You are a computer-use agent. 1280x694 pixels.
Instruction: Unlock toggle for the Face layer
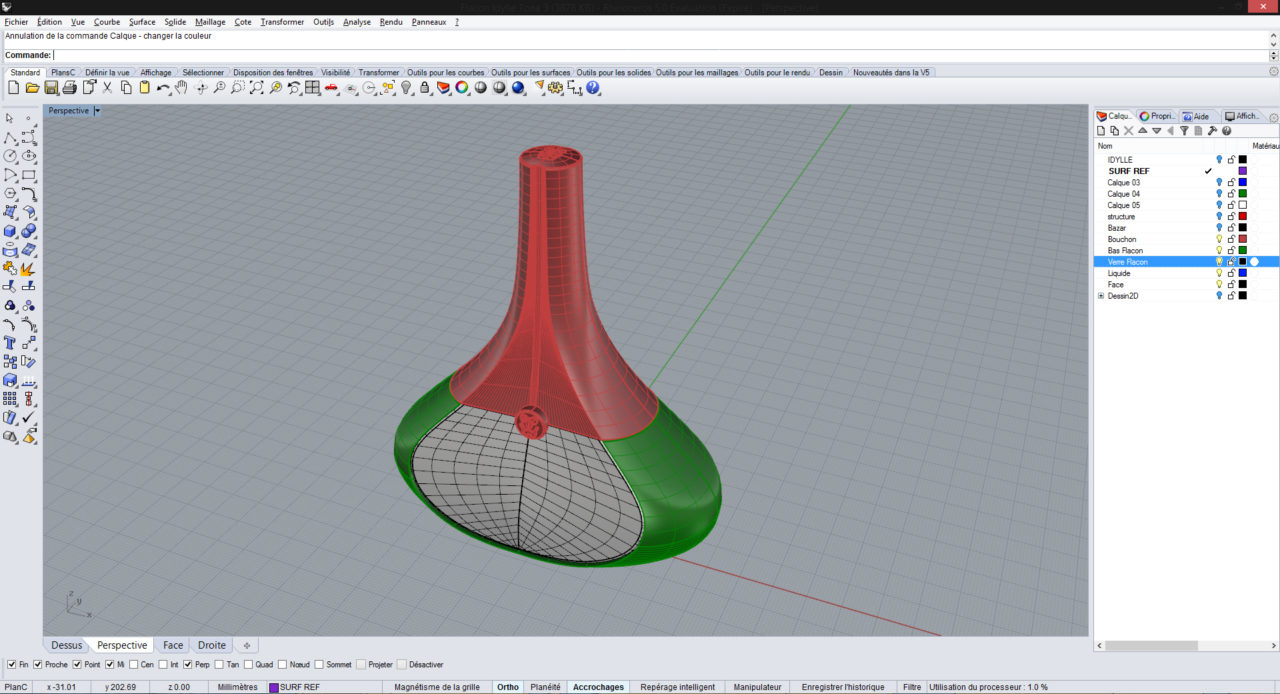[x=1231, y=285]
